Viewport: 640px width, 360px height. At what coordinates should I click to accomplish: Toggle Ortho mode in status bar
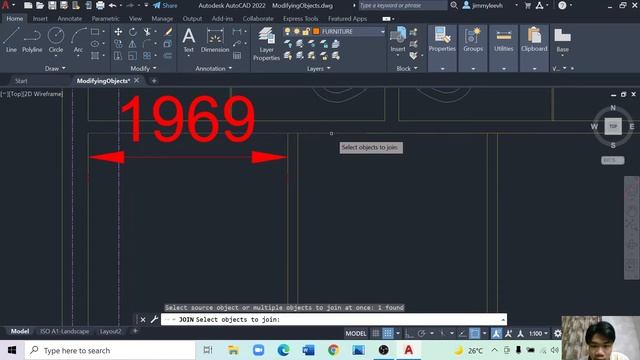[x=409, y=333]
